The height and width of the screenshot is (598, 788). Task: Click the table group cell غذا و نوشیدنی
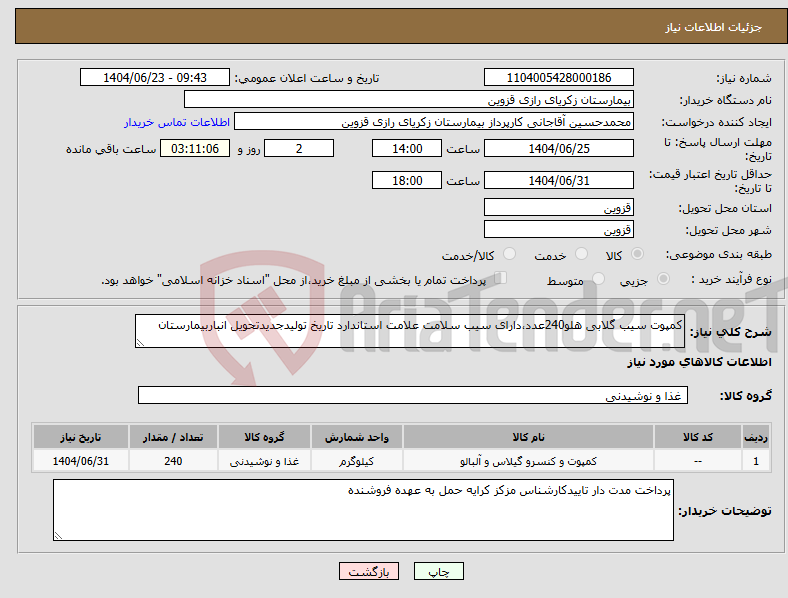pos(264,460)
